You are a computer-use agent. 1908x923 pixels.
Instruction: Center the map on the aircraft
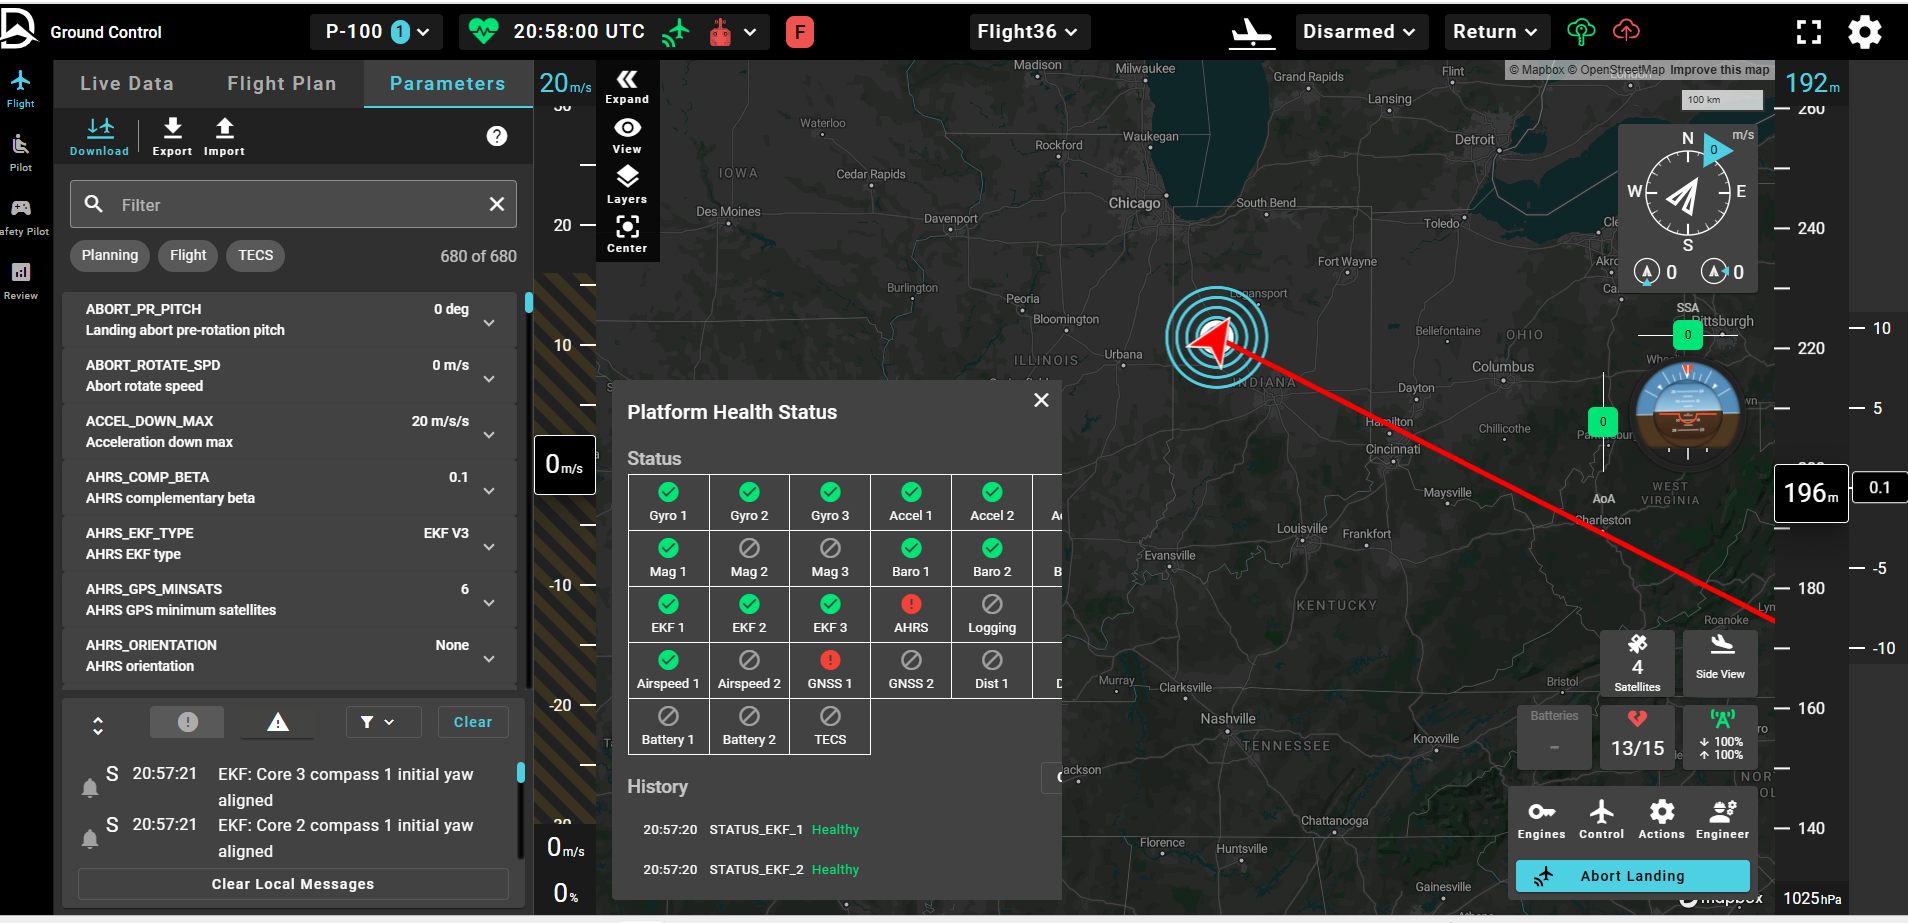pos(627,234)
